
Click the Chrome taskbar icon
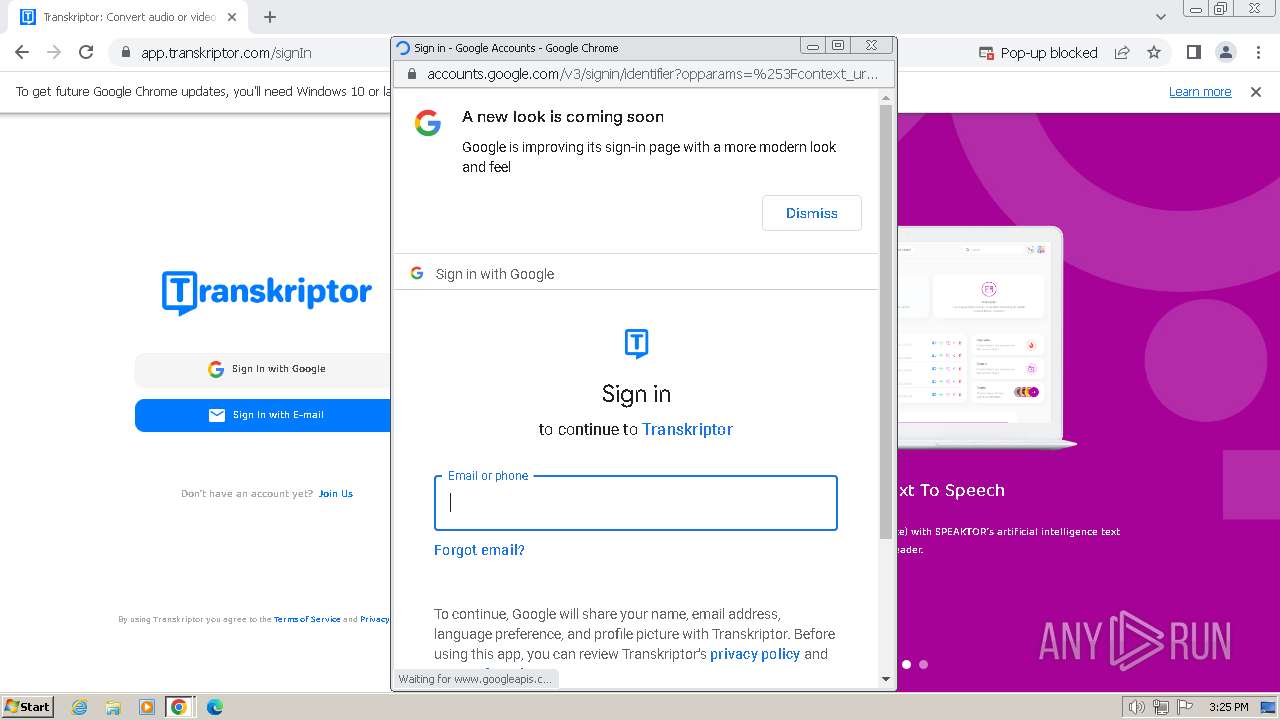179,707
